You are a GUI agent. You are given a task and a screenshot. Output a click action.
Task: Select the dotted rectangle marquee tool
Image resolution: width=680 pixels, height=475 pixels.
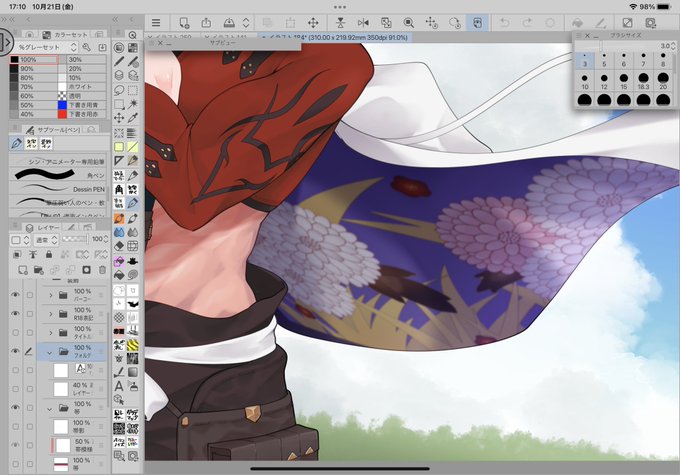[x=133, y=90]
